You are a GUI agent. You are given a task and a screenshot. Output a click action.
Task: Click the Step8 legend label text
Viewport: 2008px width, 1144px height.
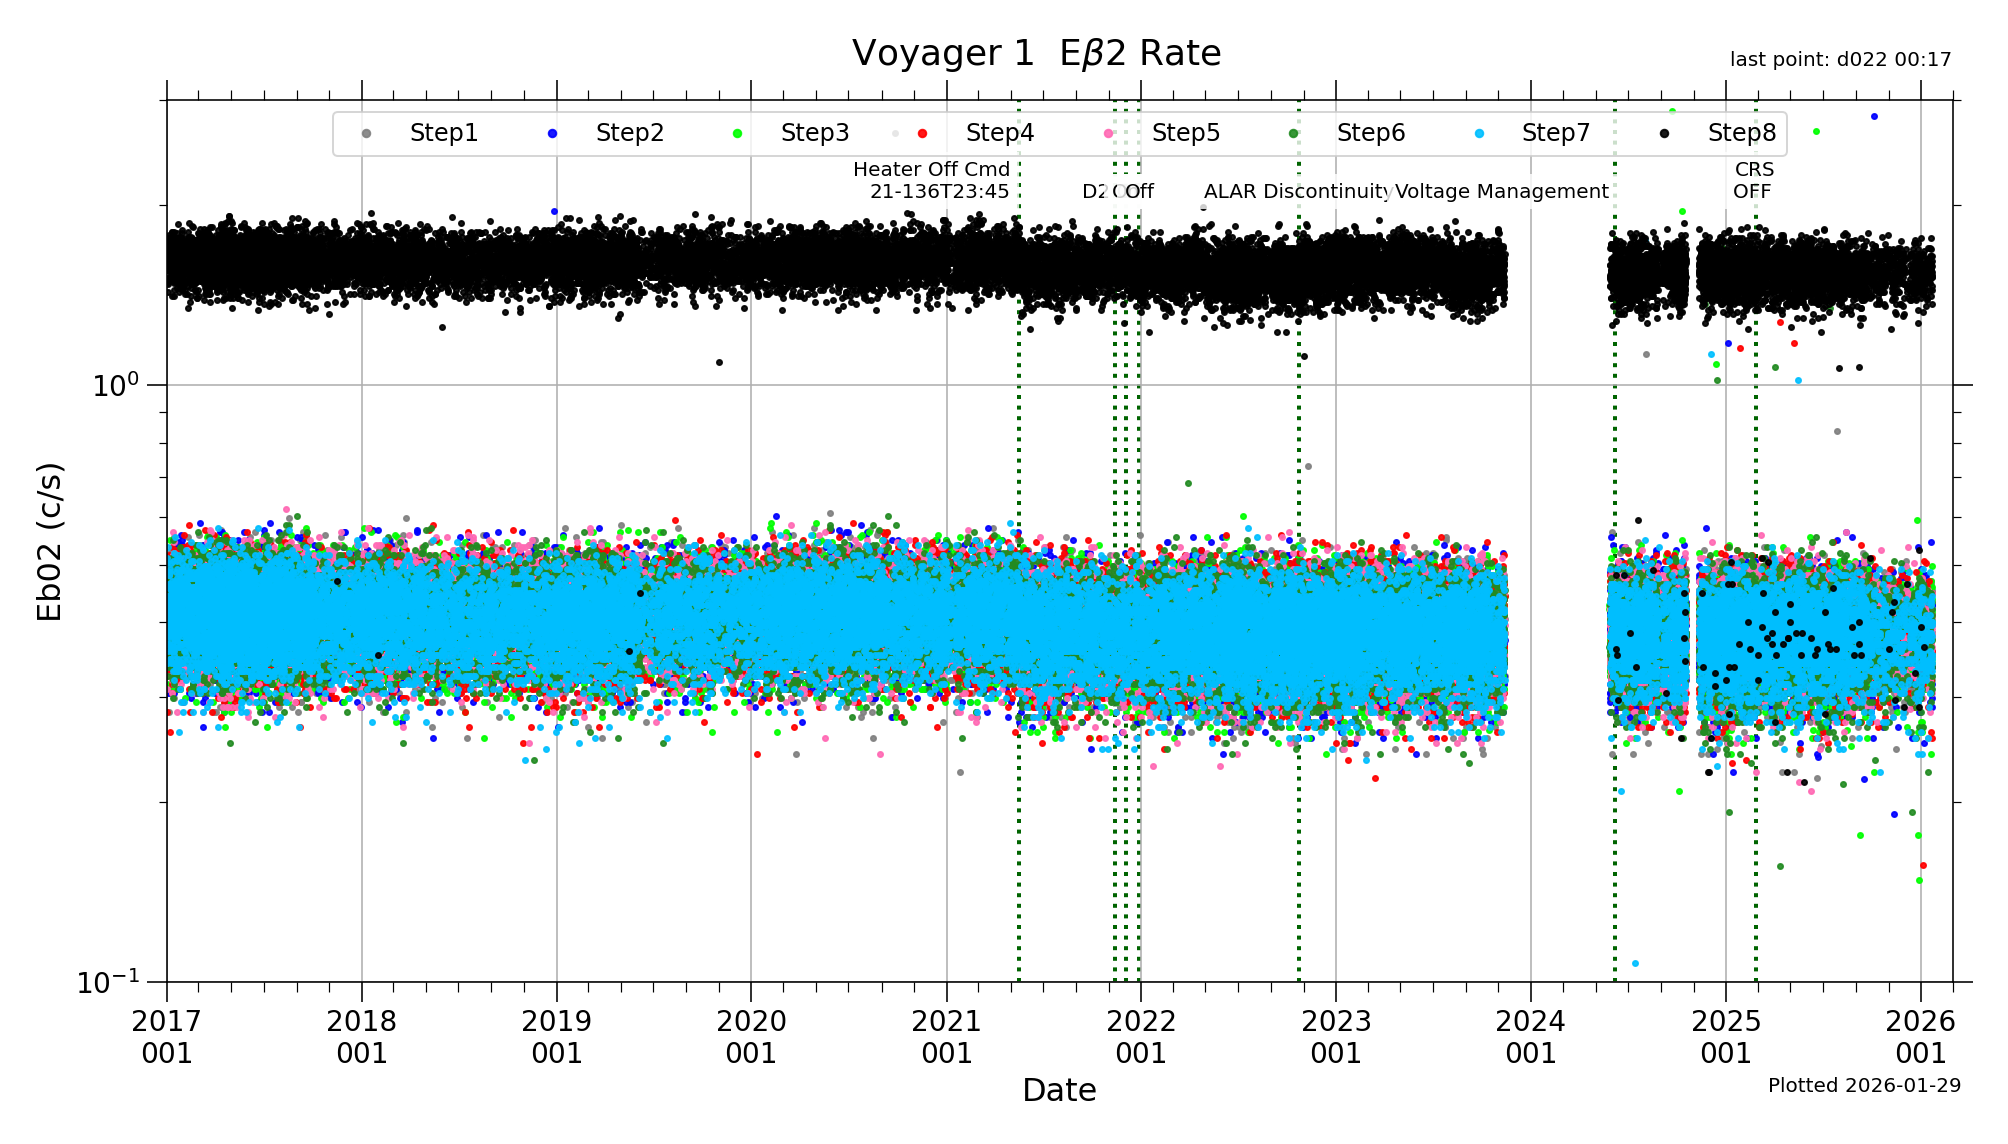pos(1741,133)
